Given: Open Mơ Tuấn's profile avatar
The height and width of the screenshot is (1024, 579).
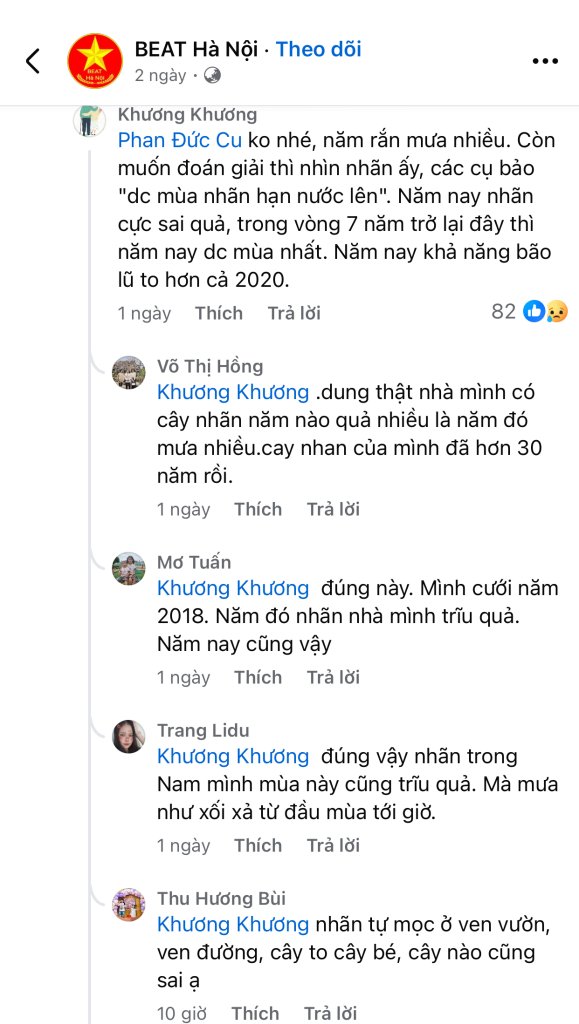Looking at the screenshot, I should [129, 568].
